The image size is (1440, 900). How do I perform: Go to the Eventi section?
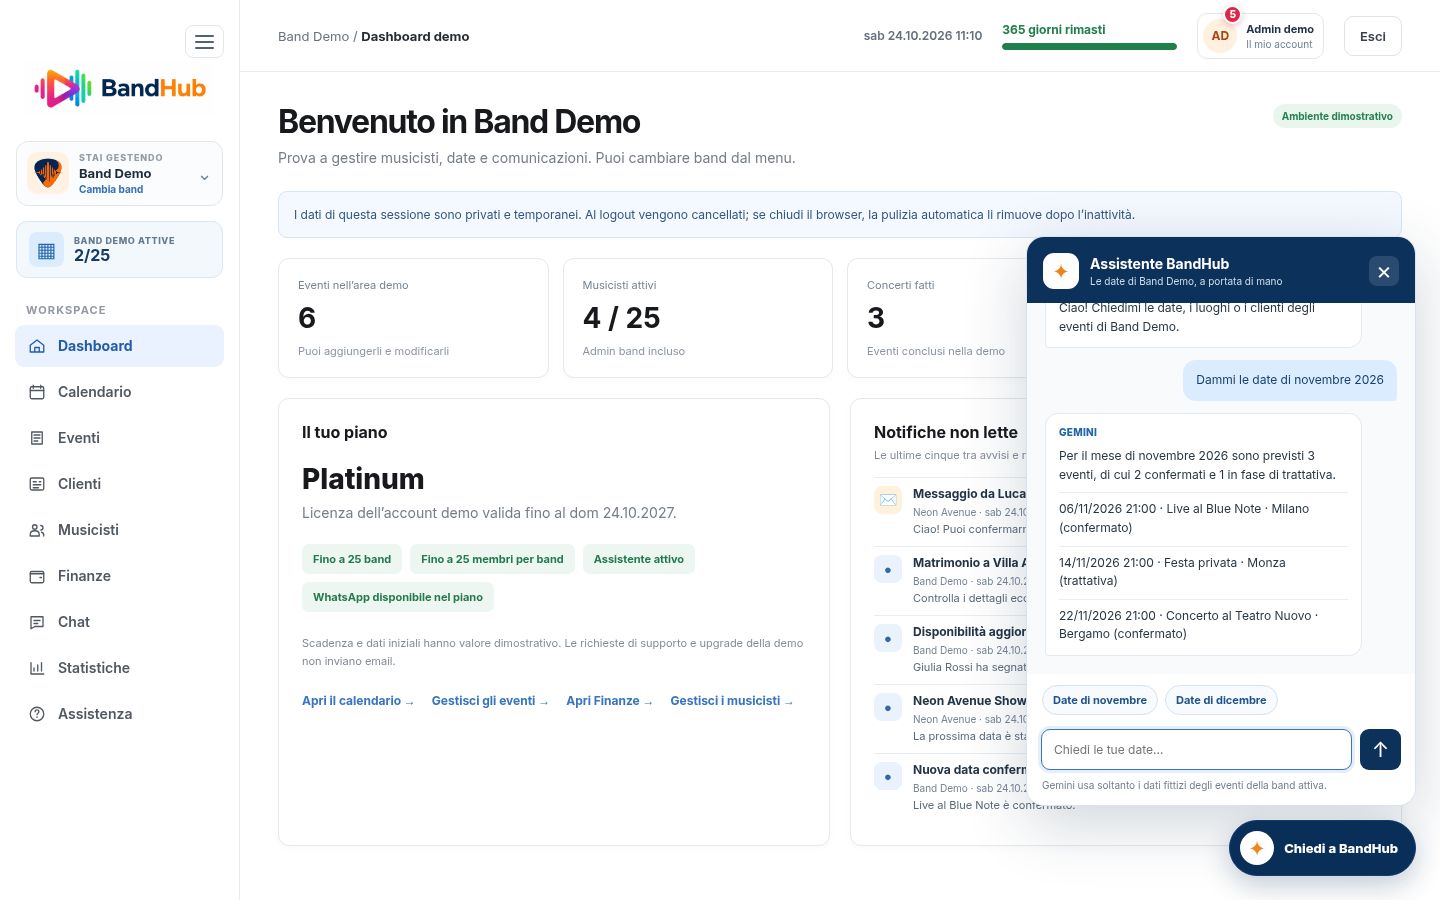(x=119, y=438)
